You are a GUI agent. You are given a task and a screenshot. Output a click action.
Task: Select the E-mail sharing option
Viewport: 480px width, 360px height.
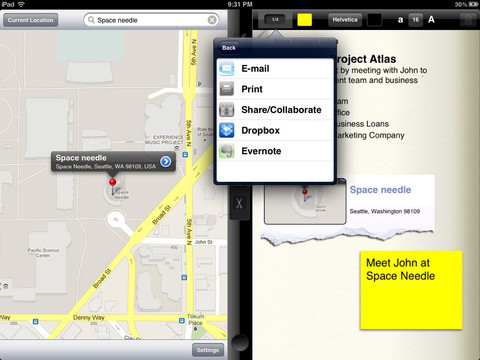(x=275, y=69)
